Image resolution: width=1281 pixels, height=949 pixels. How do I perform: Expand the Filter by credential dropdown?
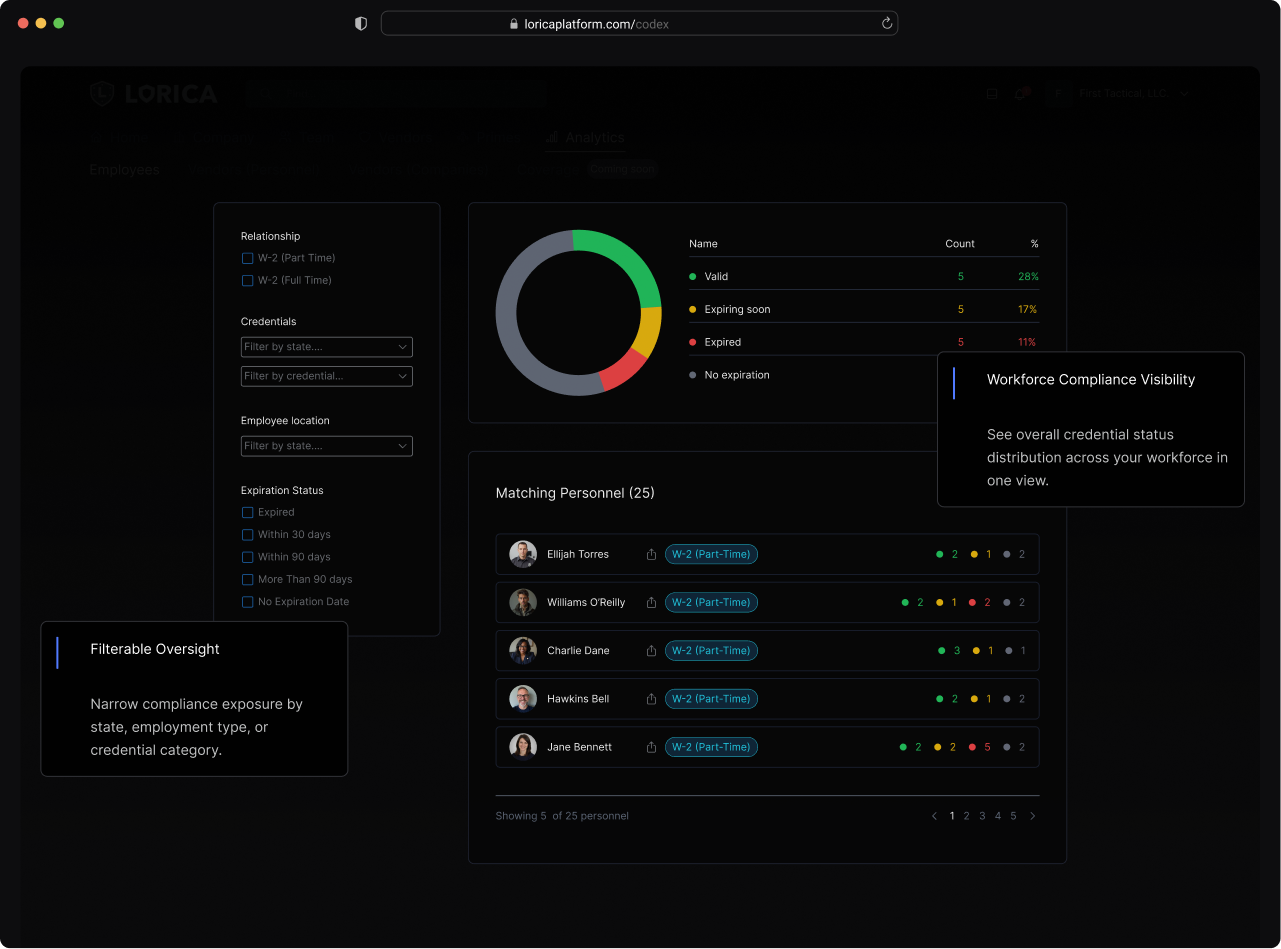point(326,376)
